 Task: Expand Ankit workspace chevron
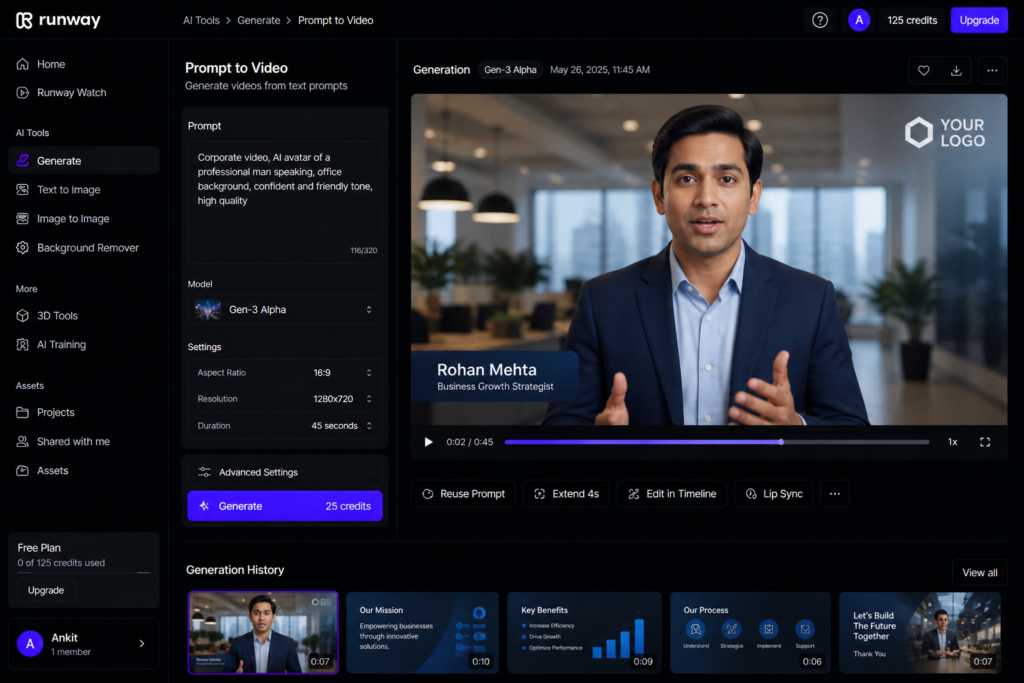click(x=142, y=644)
